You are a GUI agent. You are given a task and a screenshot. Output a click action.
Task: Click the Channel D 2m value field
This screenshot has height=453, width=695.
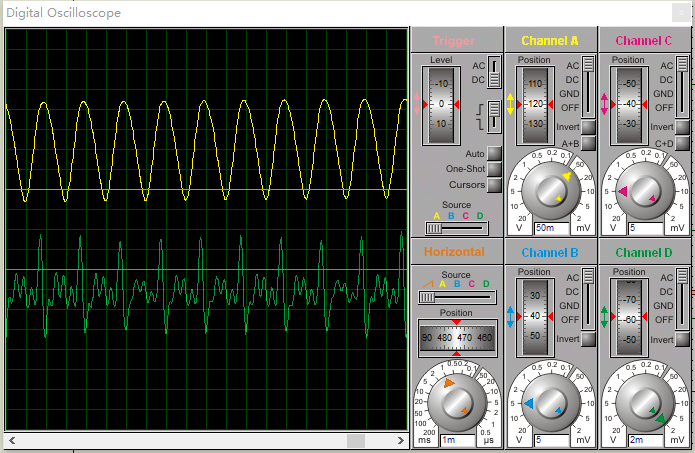(x=645, y=440)
